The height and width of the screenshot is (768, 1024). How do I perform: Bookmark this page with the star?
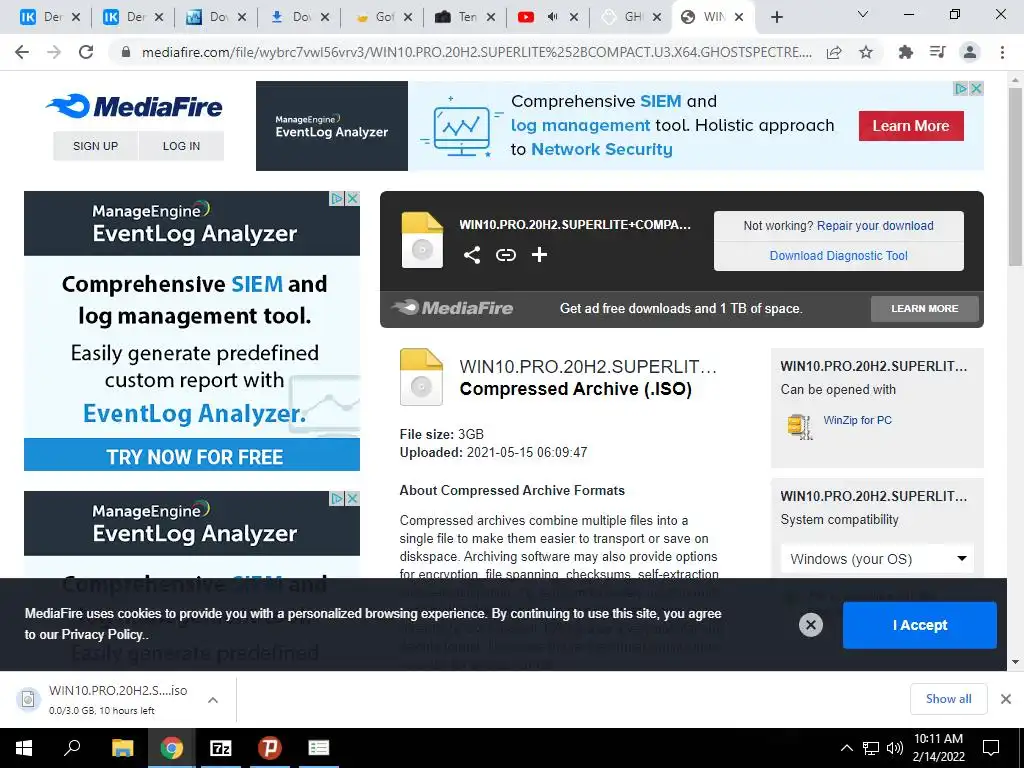coord(866,52)
